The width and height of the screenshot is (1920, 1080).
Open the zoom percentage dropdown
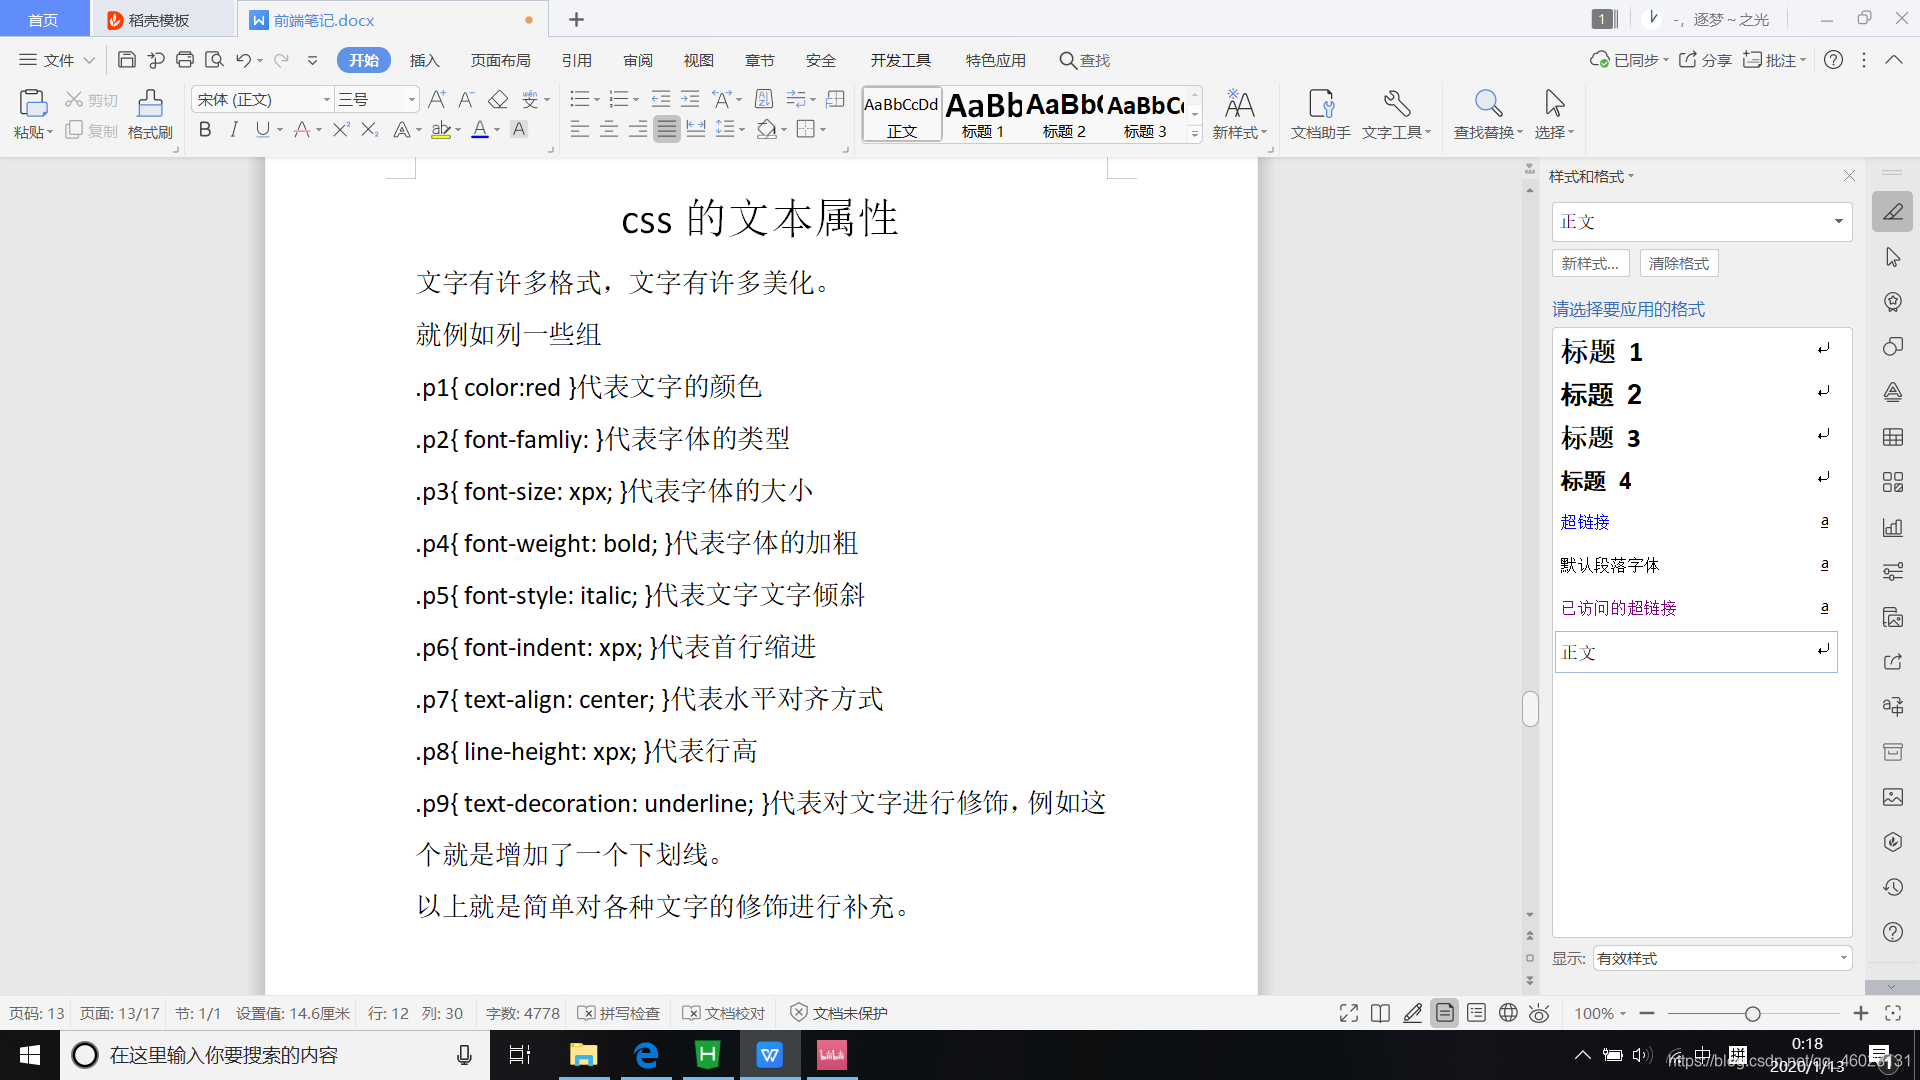(1601, 1013)
